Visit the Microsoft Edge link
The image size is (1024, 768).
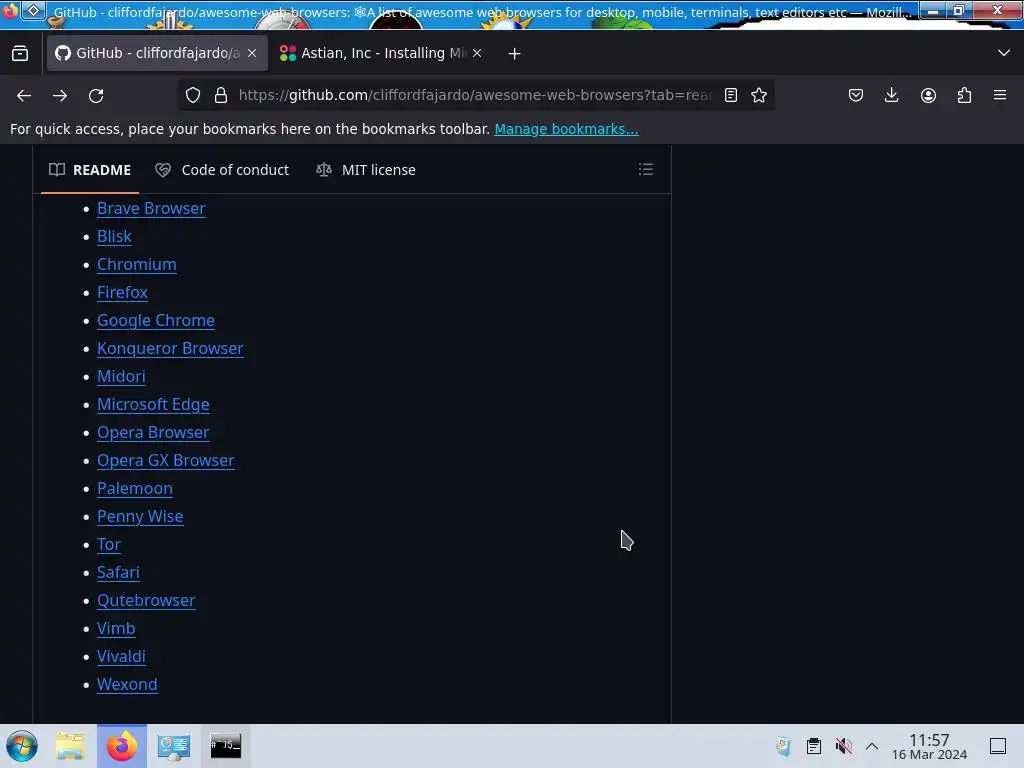(x=153, y=405)
